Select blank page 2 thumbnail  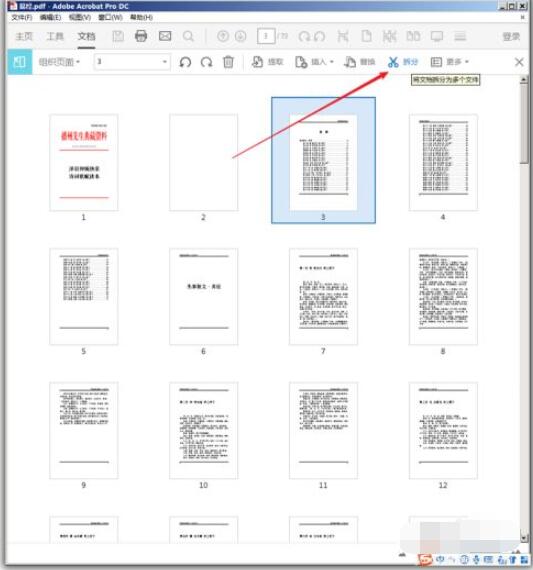[204, 162]
